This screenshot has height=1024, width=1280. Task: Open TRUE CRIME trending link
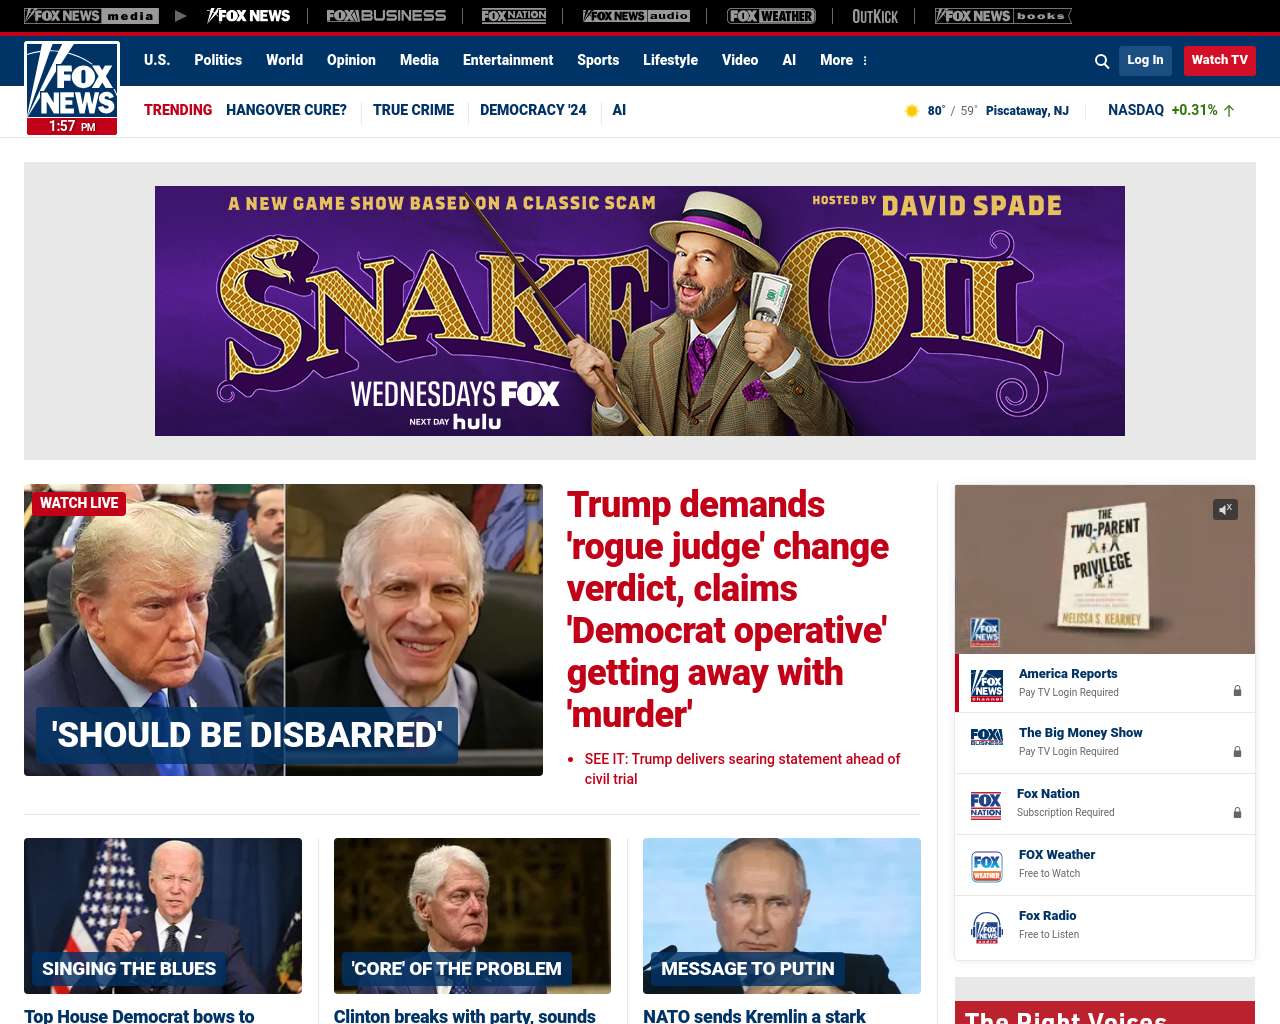[x=413, y=110]
